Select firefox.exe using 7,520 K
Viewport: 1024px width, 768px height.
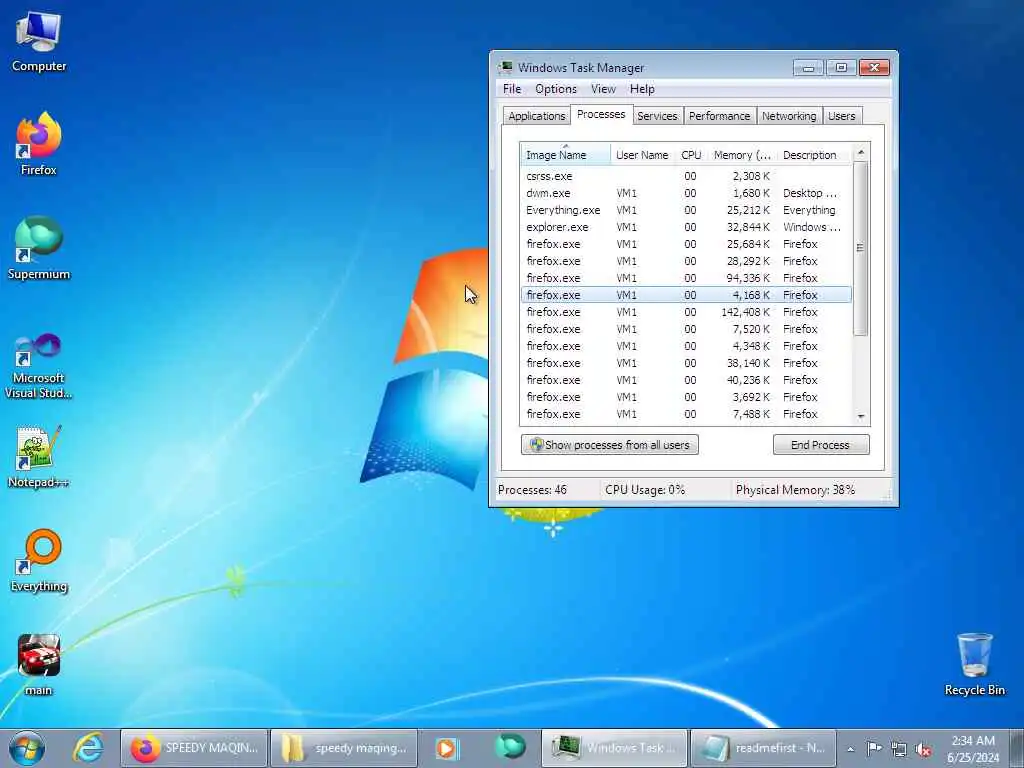tap(686, 329)
